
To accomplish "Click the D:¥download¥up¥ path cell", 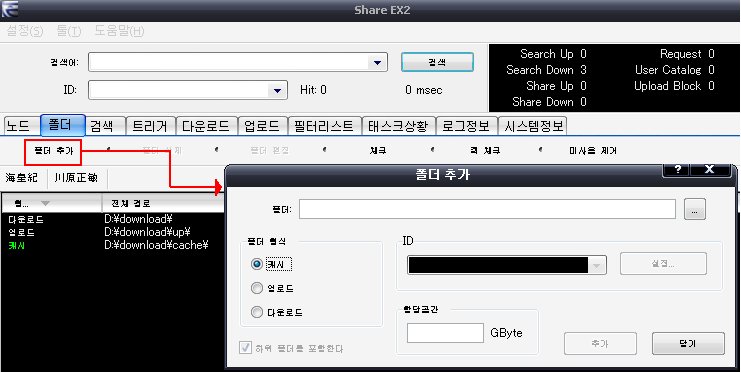I will 147,232.
